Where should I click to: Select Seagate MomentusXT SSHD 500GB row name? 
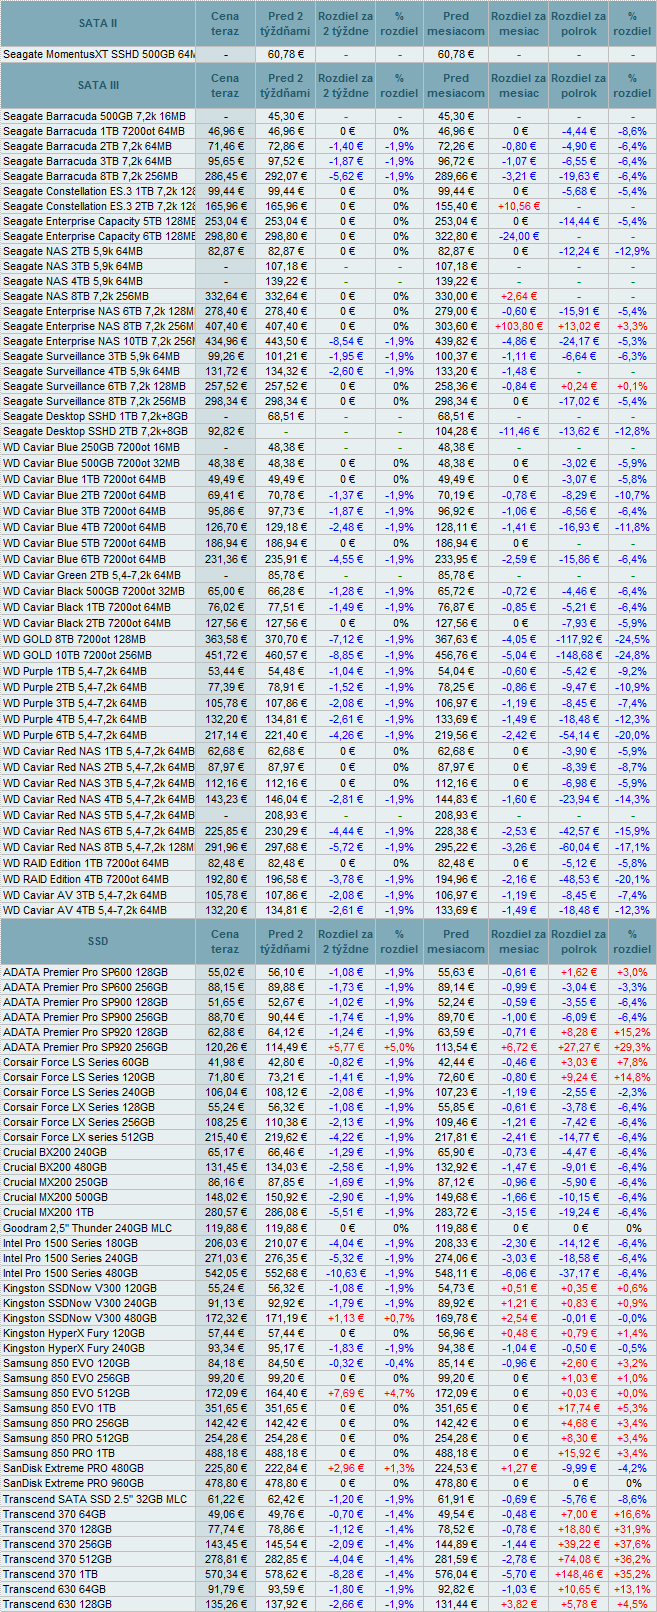click(x=98, y=54)
